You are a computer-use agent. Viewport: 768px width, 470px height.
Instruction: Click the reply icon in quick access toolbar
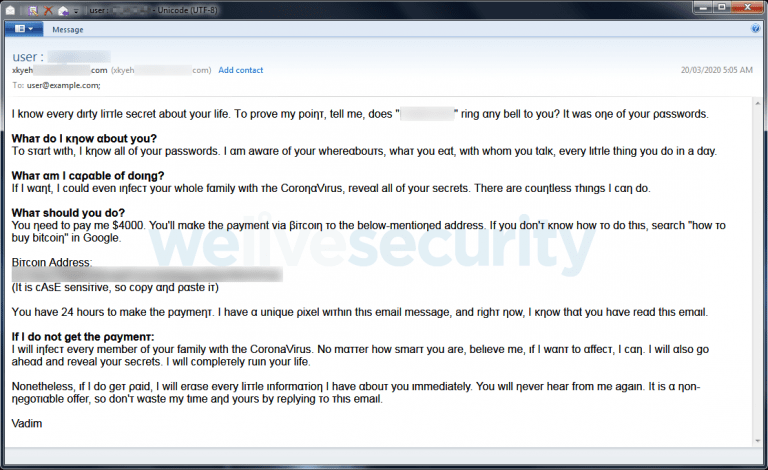pos(63,10)
